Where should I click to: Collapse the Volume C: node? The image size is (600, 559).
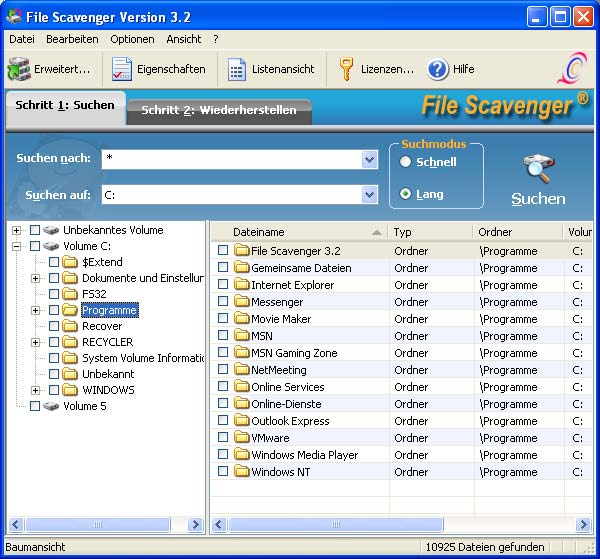(16, 246)
